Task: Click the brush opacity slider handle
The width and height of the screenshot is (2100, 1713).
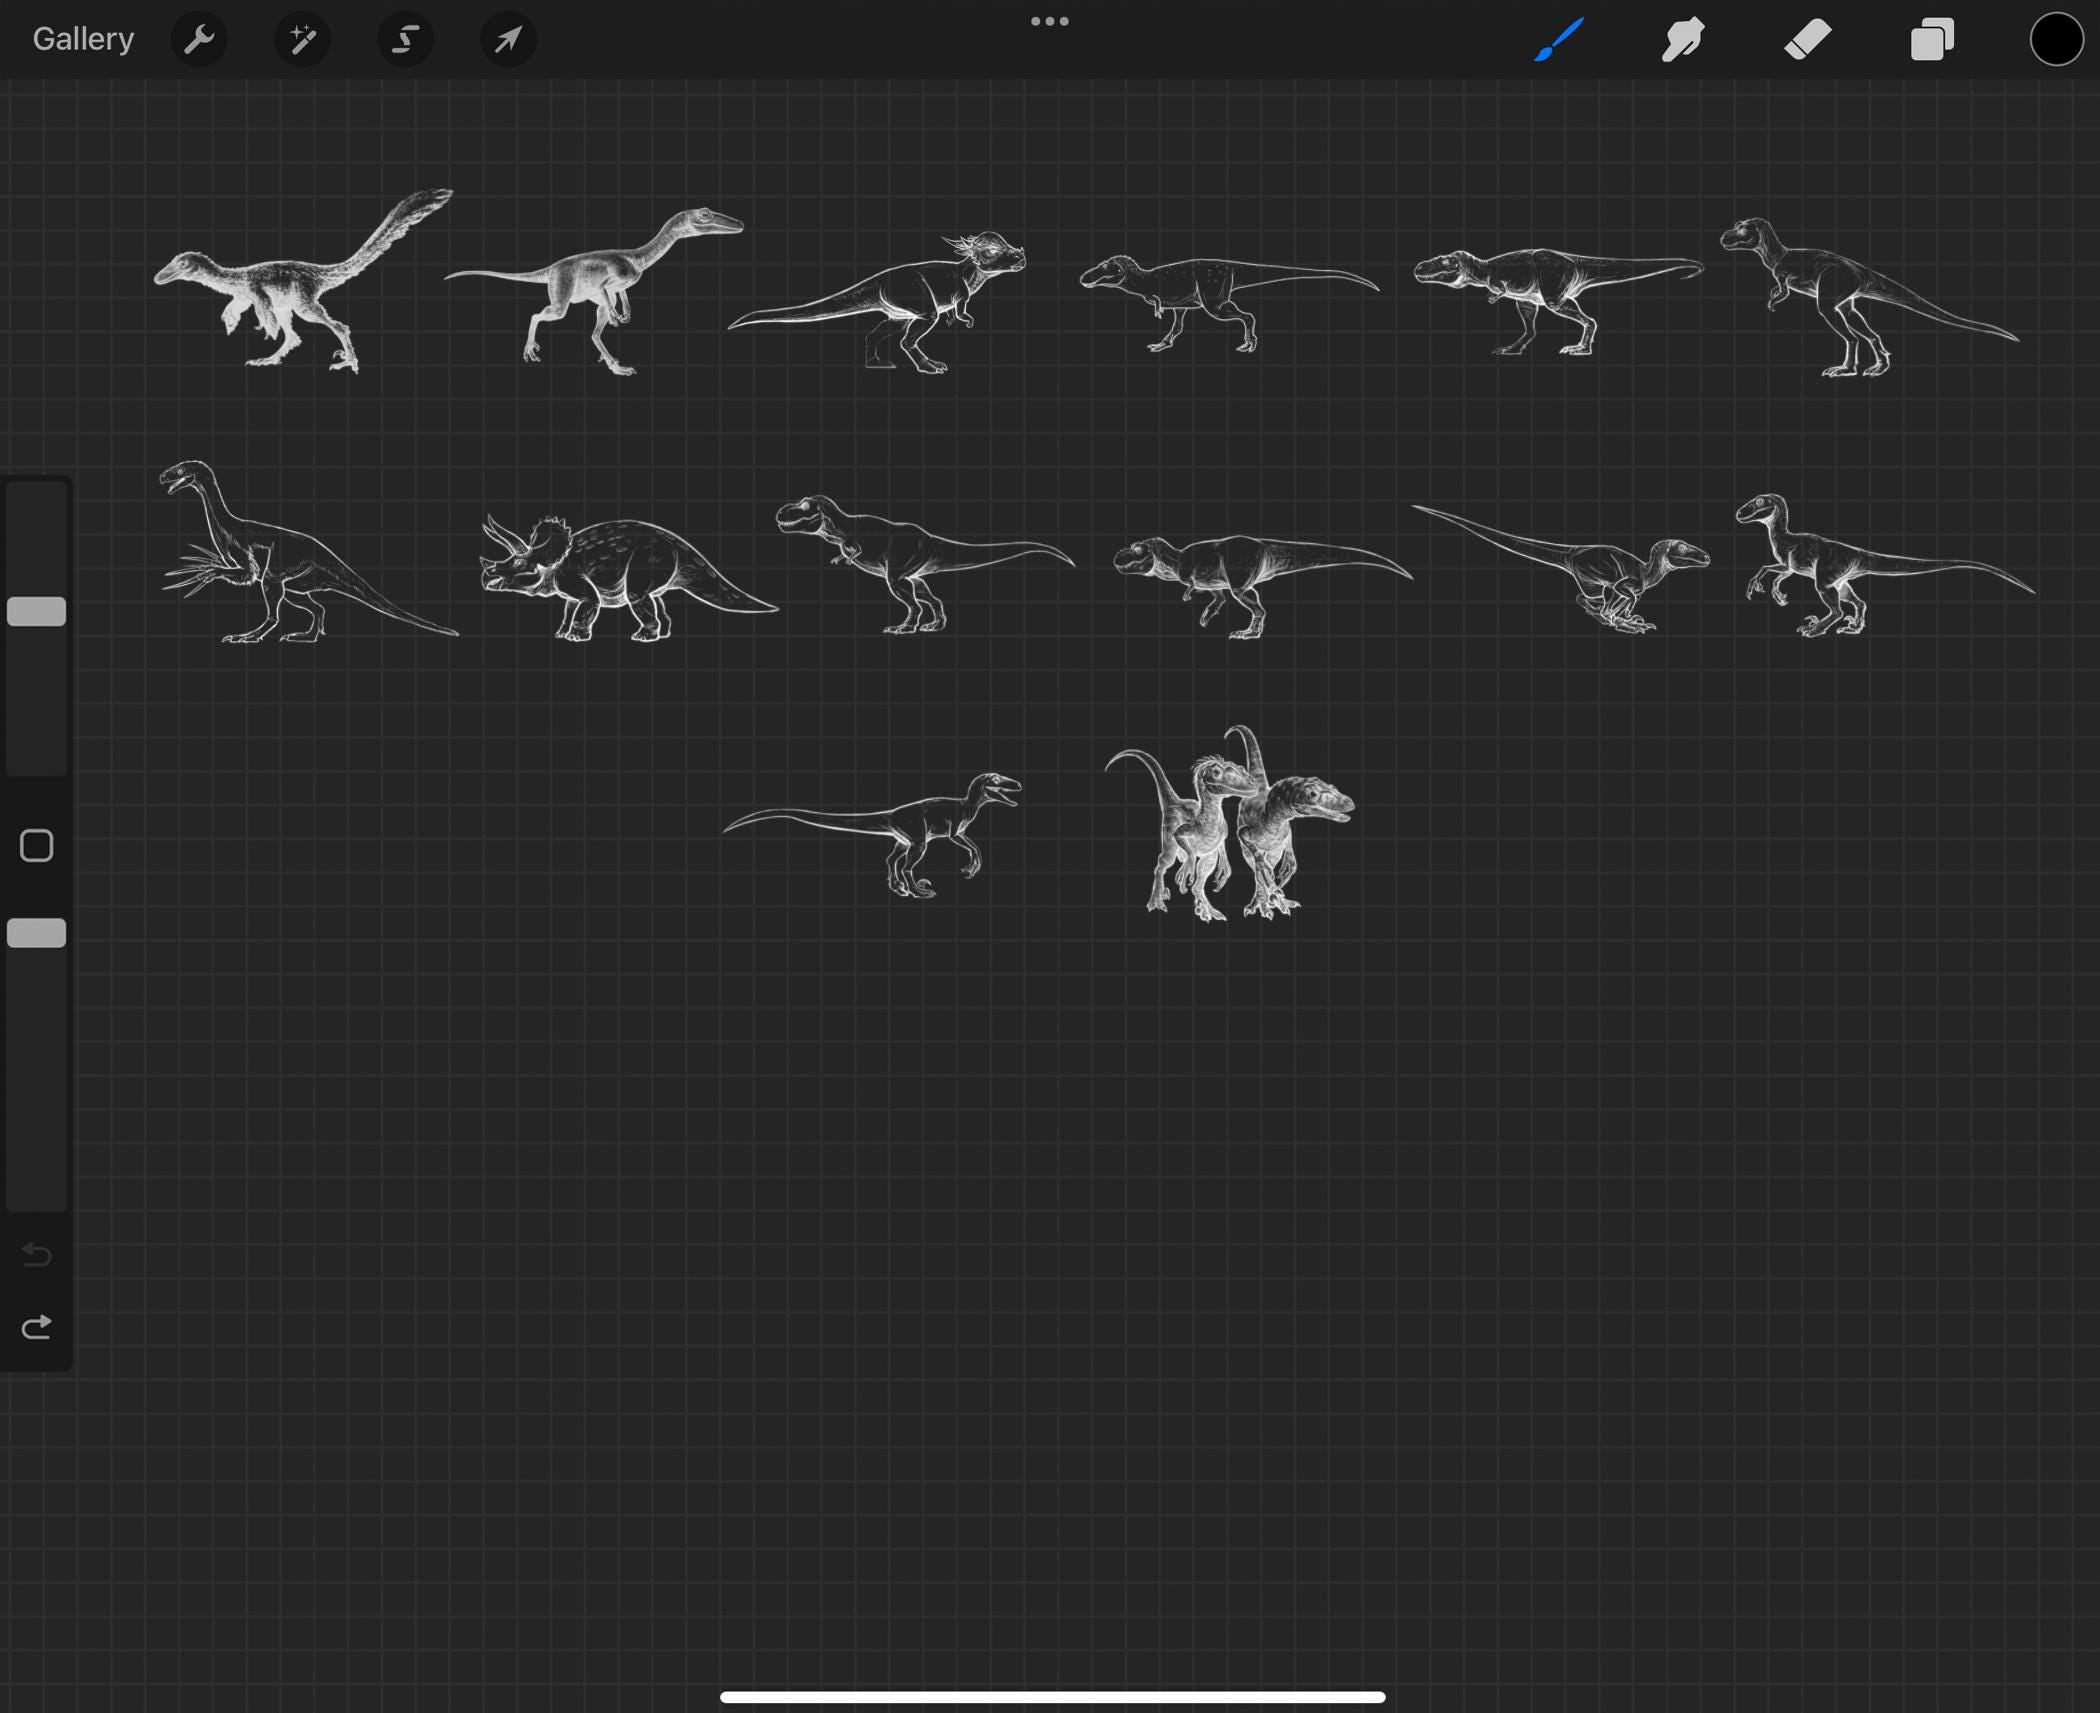Action: tap(37, 933)
